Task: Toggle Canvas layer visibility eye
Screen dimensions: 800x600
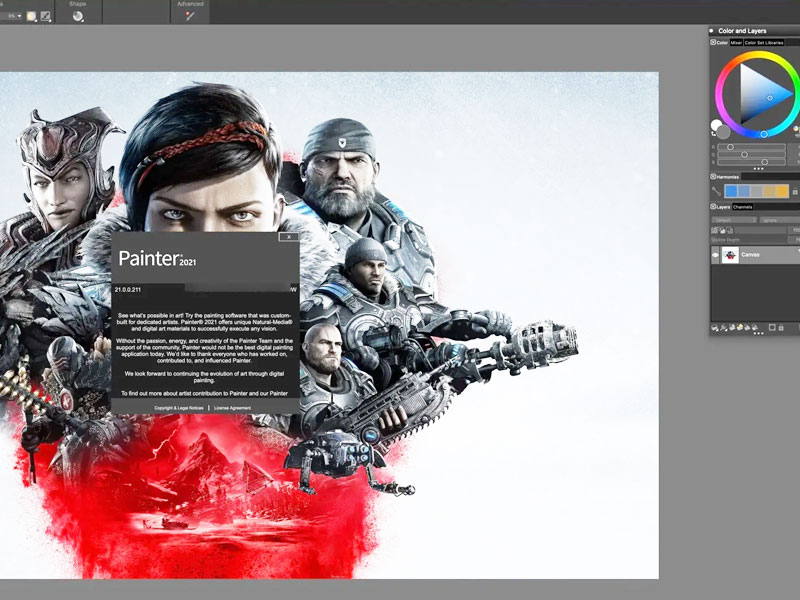Action: (715, 255)
